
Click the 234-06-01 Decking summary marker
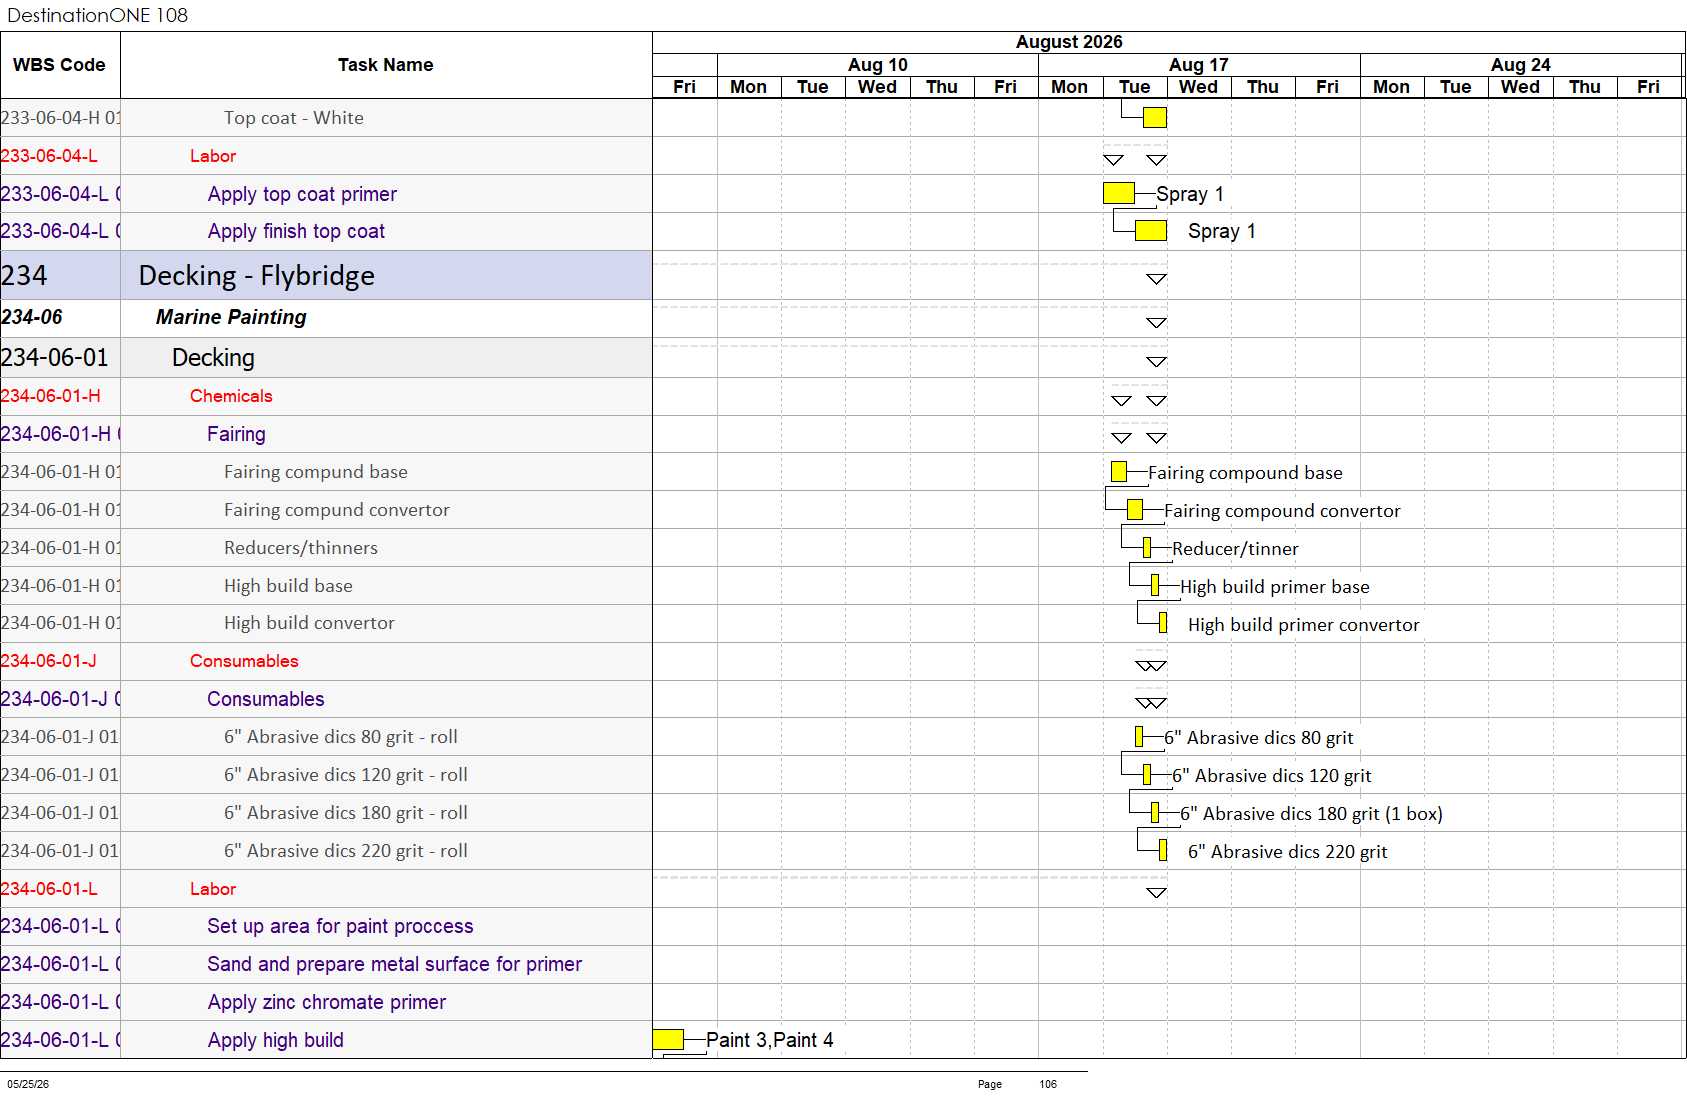click(1157, 362)
